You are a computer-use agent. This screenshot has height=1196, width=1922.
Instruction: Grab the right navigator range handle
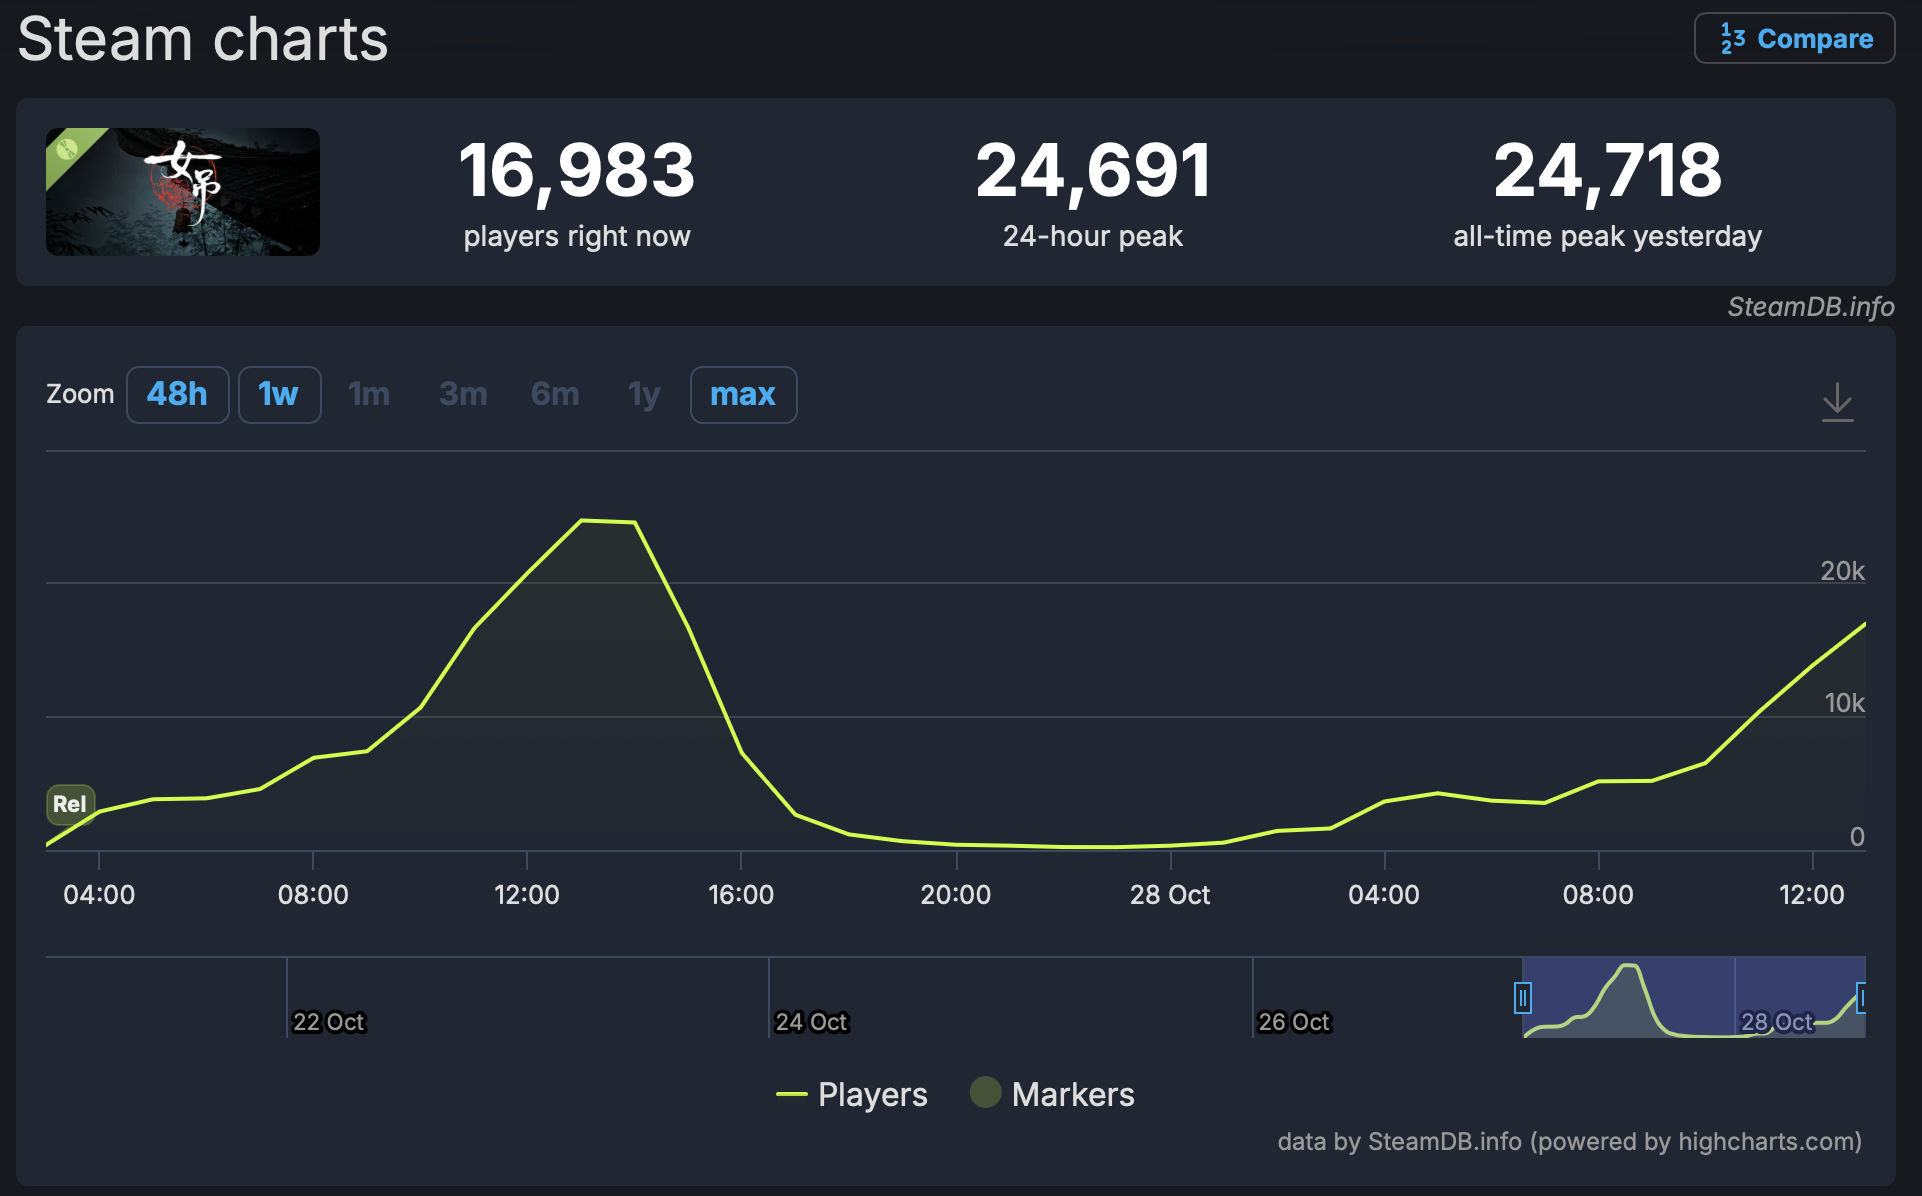pos(1862,997)
